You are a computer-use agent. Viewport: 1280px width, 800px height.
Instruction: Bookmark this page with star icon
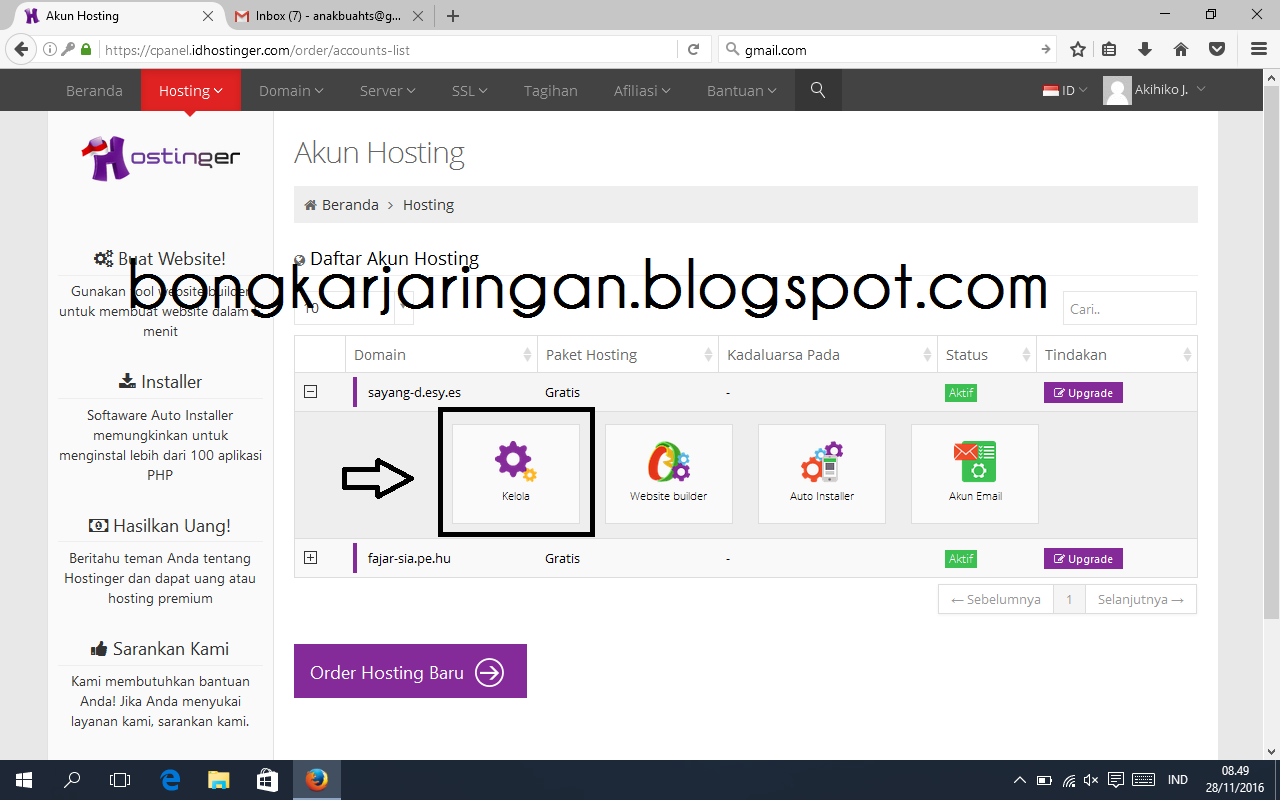(x=1078, y=49)
